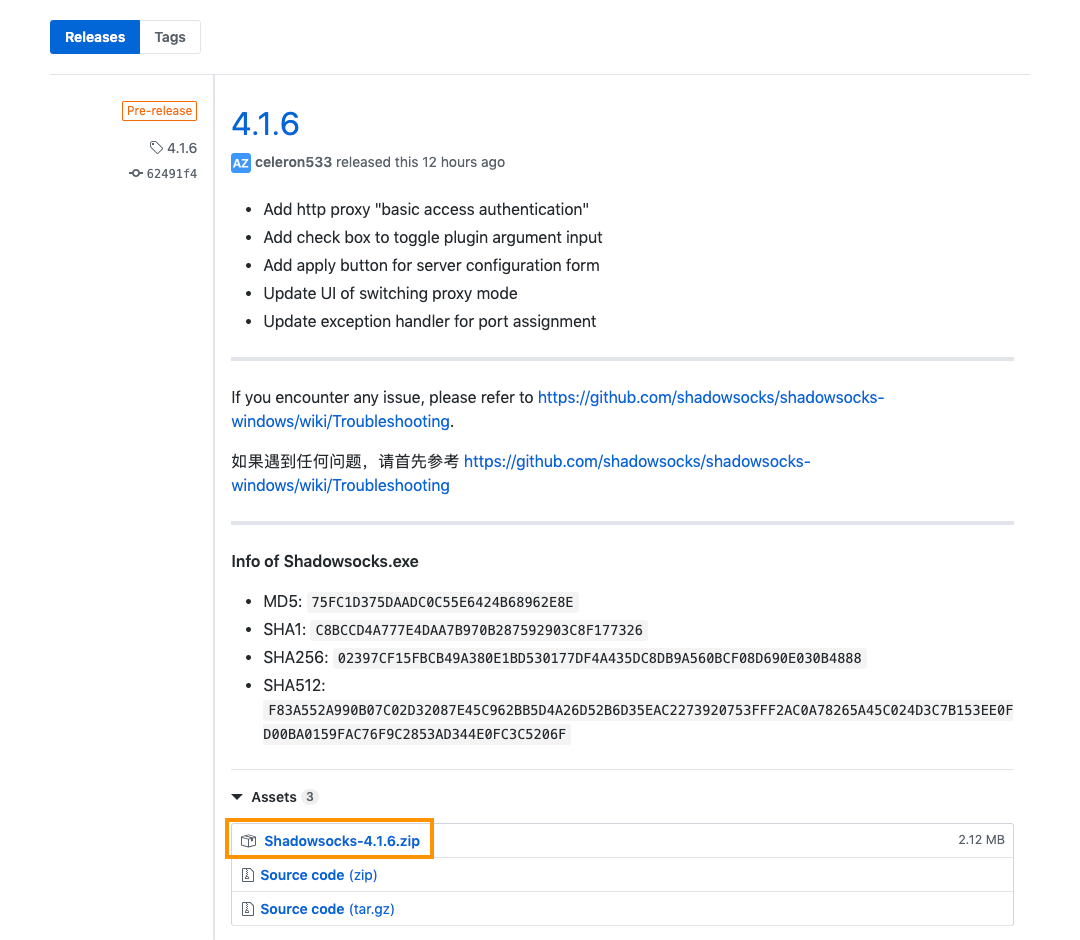Click the Pre-release label badge
The width and height of the screenshot is (1080, 940).
tap(159, 111)
